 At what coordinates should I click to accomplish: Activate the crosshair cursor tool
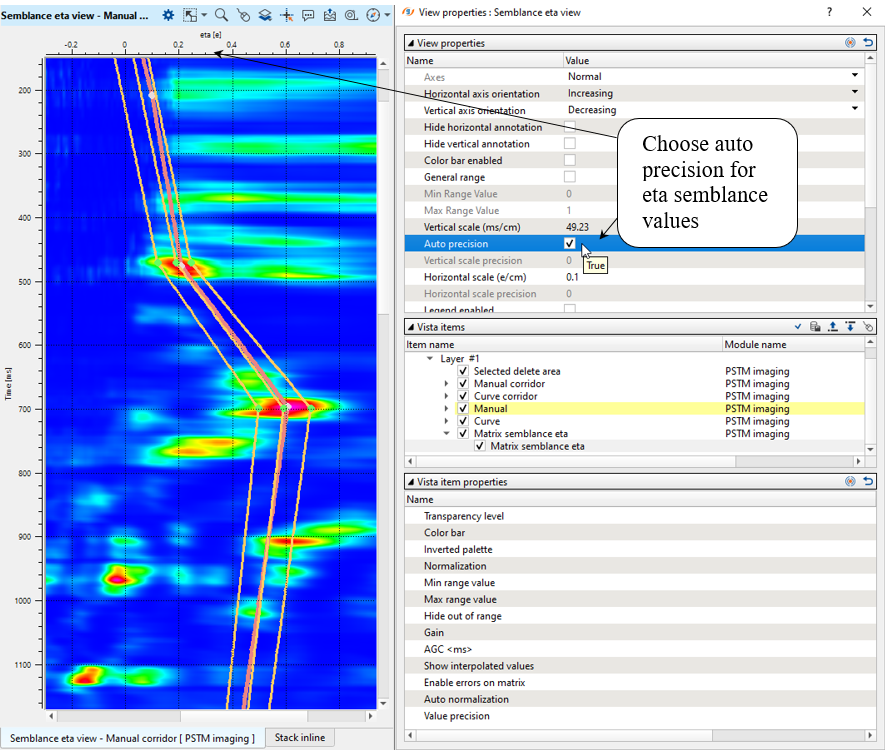pyautogui.click(x=286, y=15)
